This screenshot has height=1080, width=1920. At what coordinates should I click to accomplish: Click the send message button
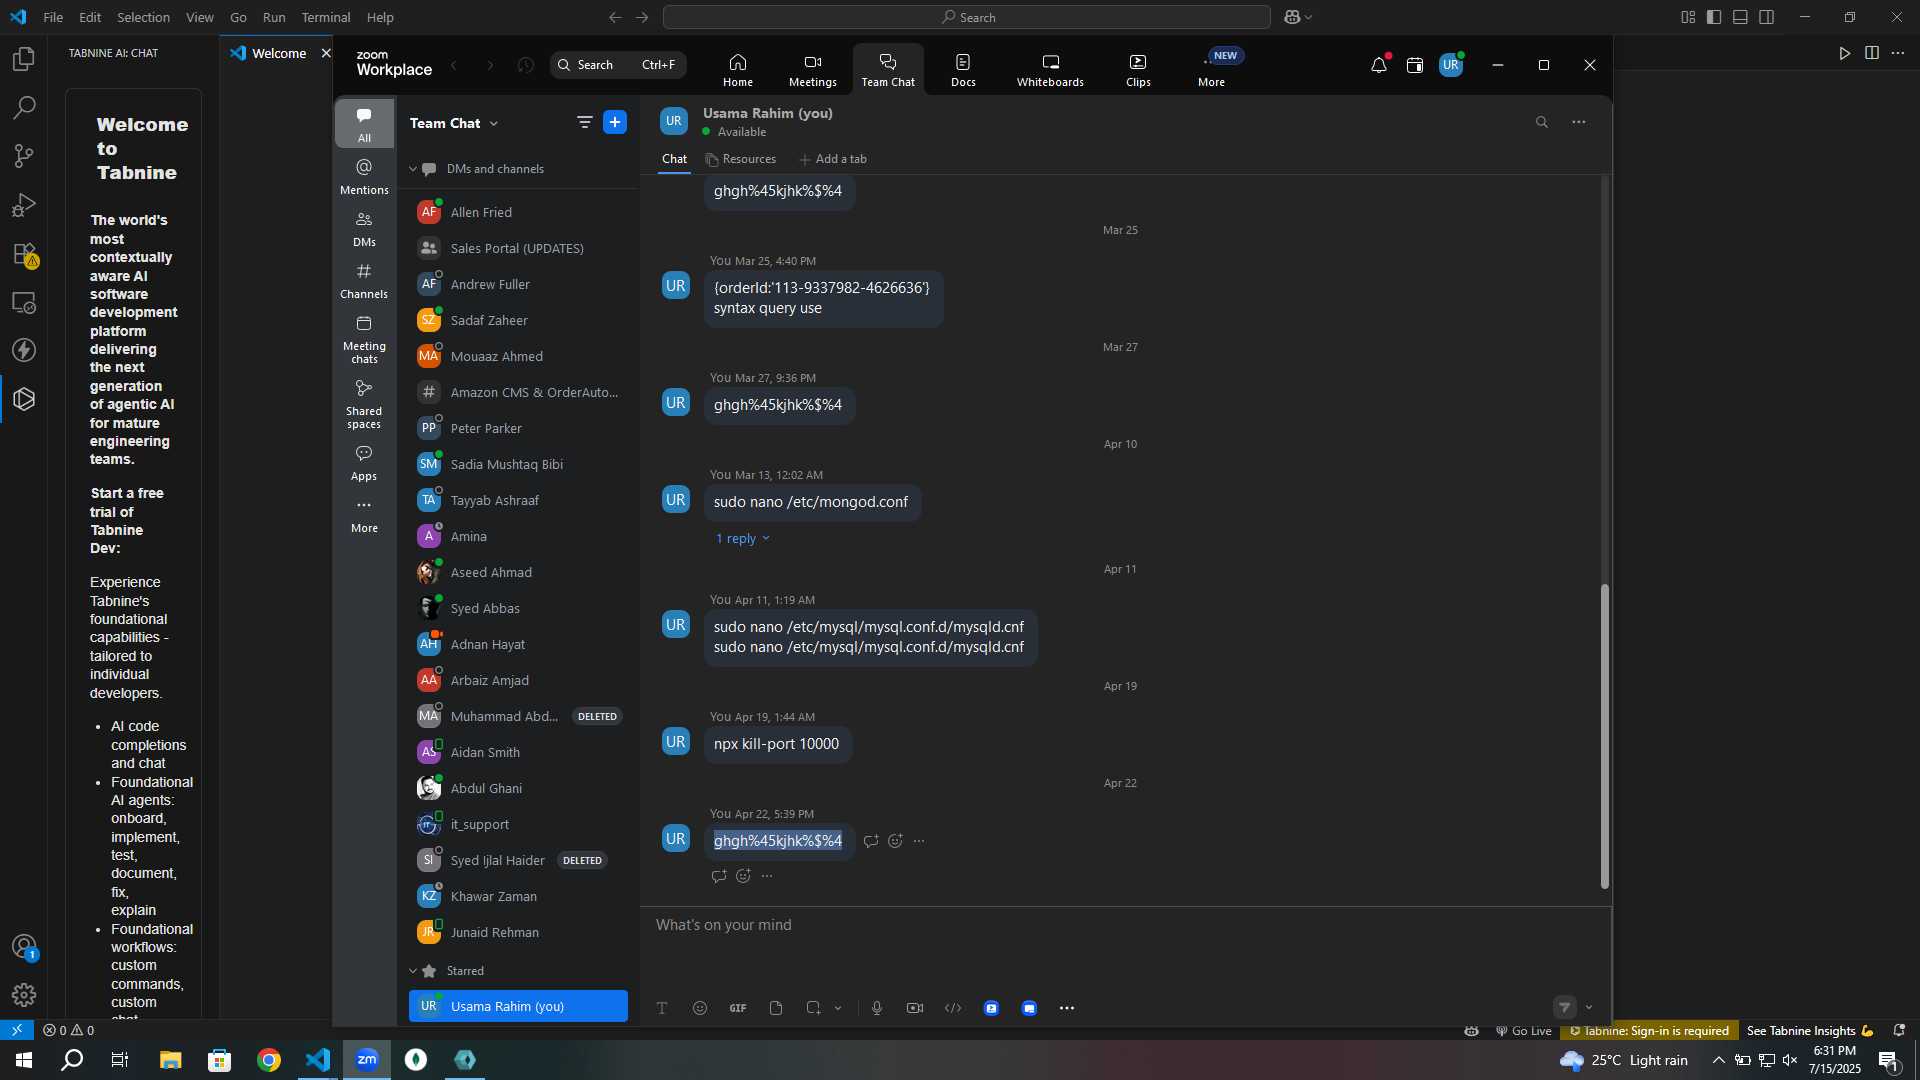pos(1565,1008)
